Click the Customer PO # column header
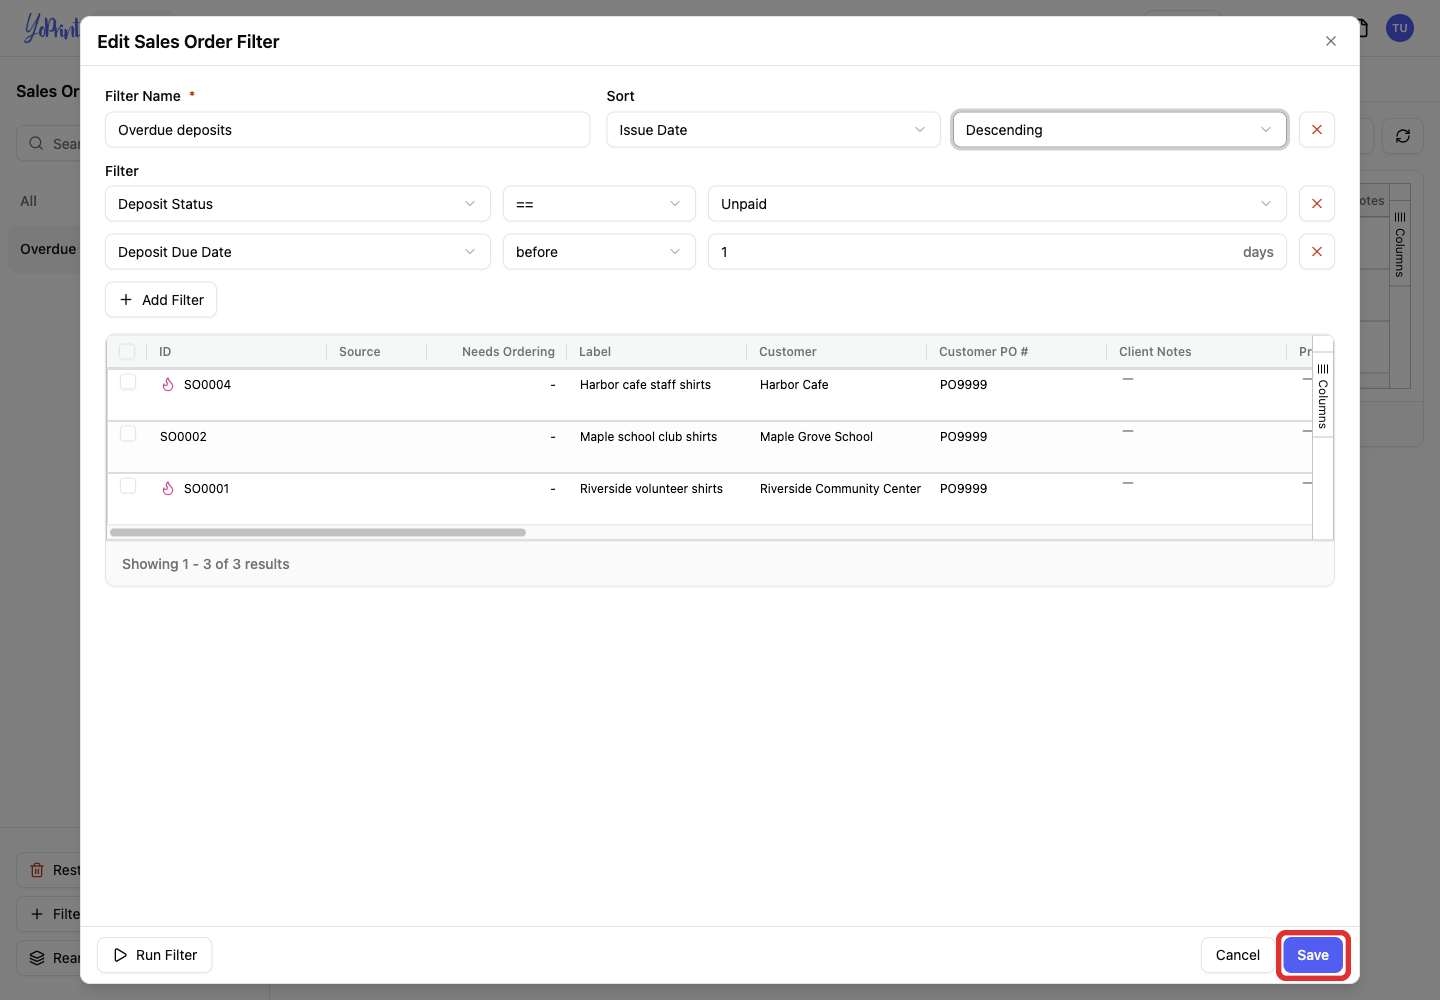The image size is (1440, 1000). tap(983, 352)
